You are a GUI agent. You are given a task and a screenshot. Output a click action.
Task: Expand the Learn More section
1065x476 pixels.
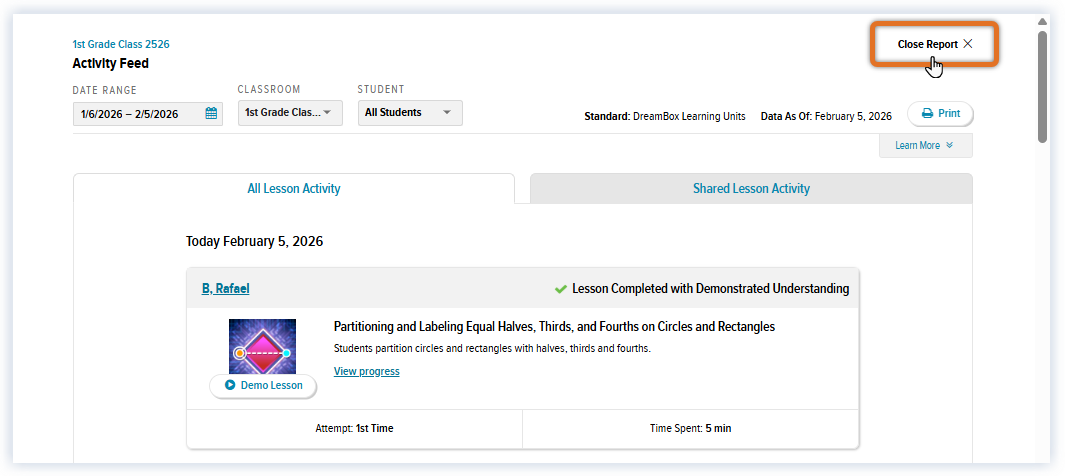pyautogui.click(x=925, y=145)
